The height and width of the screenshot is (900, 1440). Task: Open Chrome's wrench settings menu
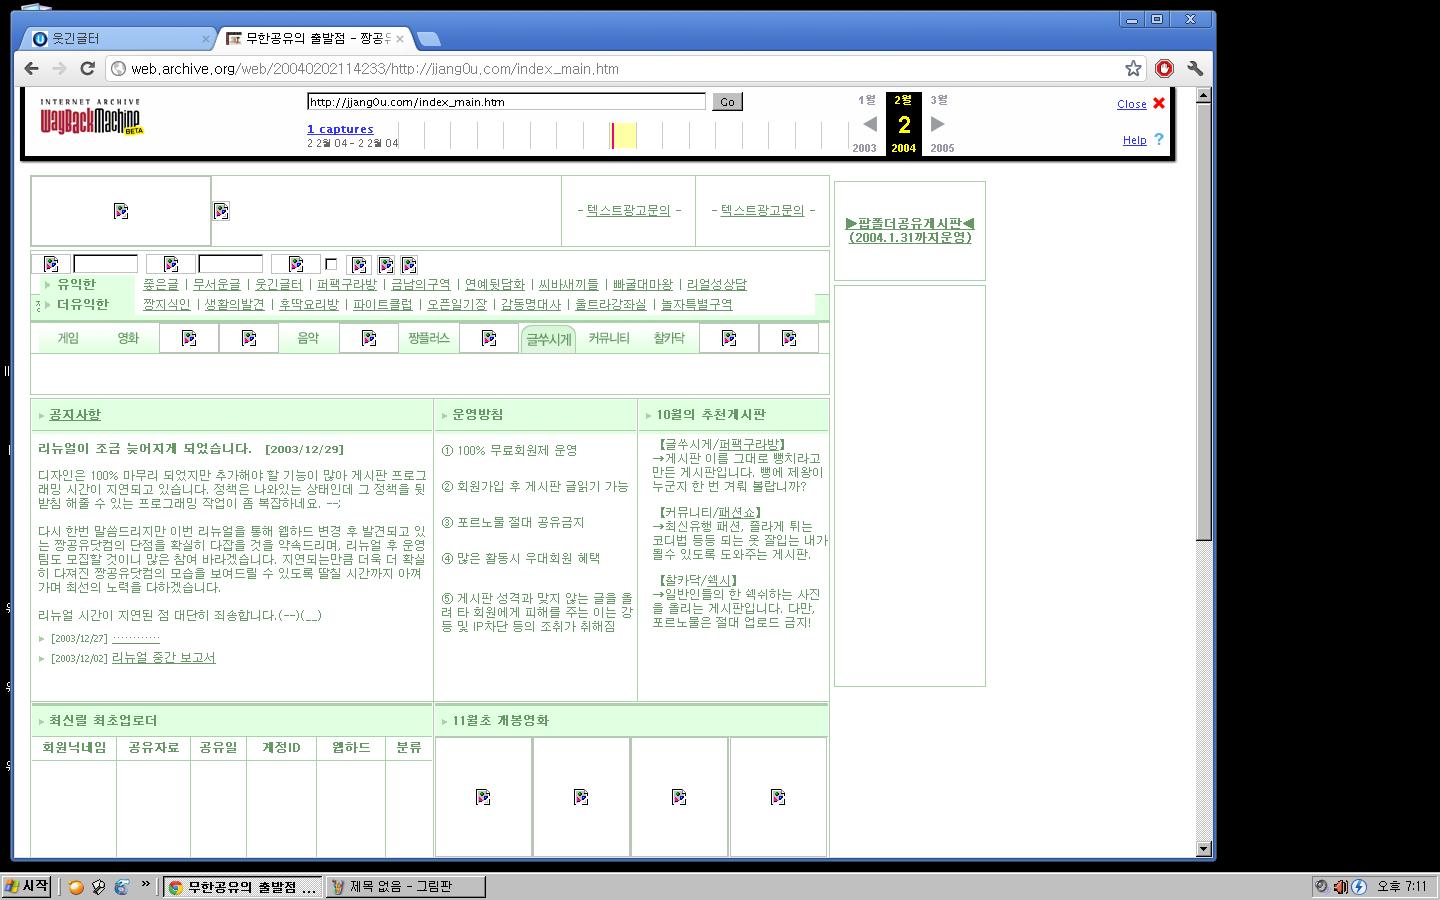click(x=1195, y=68)
